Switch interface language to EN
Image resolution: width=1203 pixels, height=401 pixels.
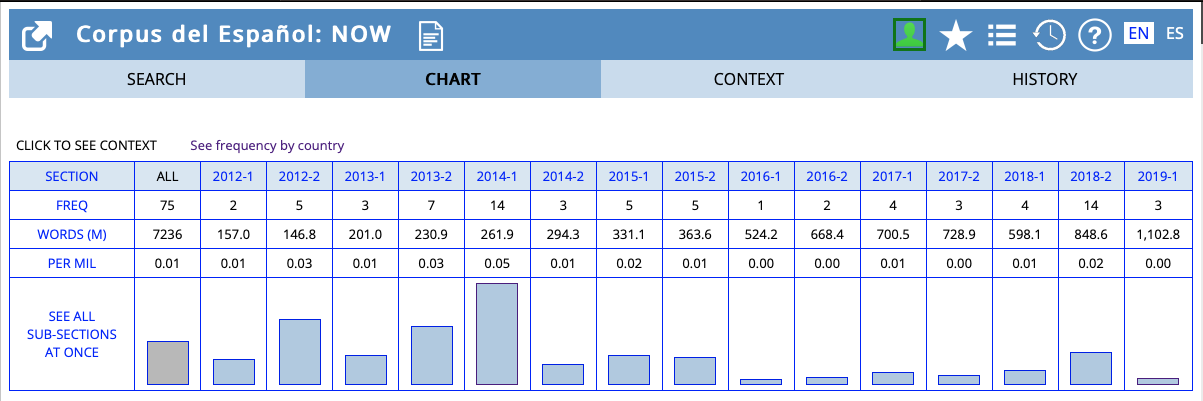coord(1138,34)
